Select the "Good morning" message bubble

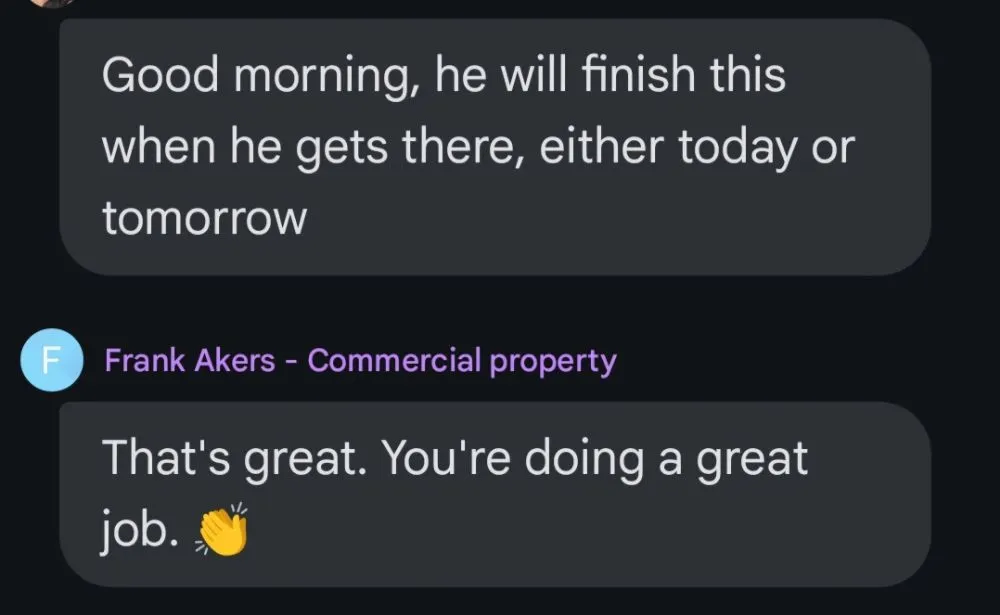coord(495,146)
